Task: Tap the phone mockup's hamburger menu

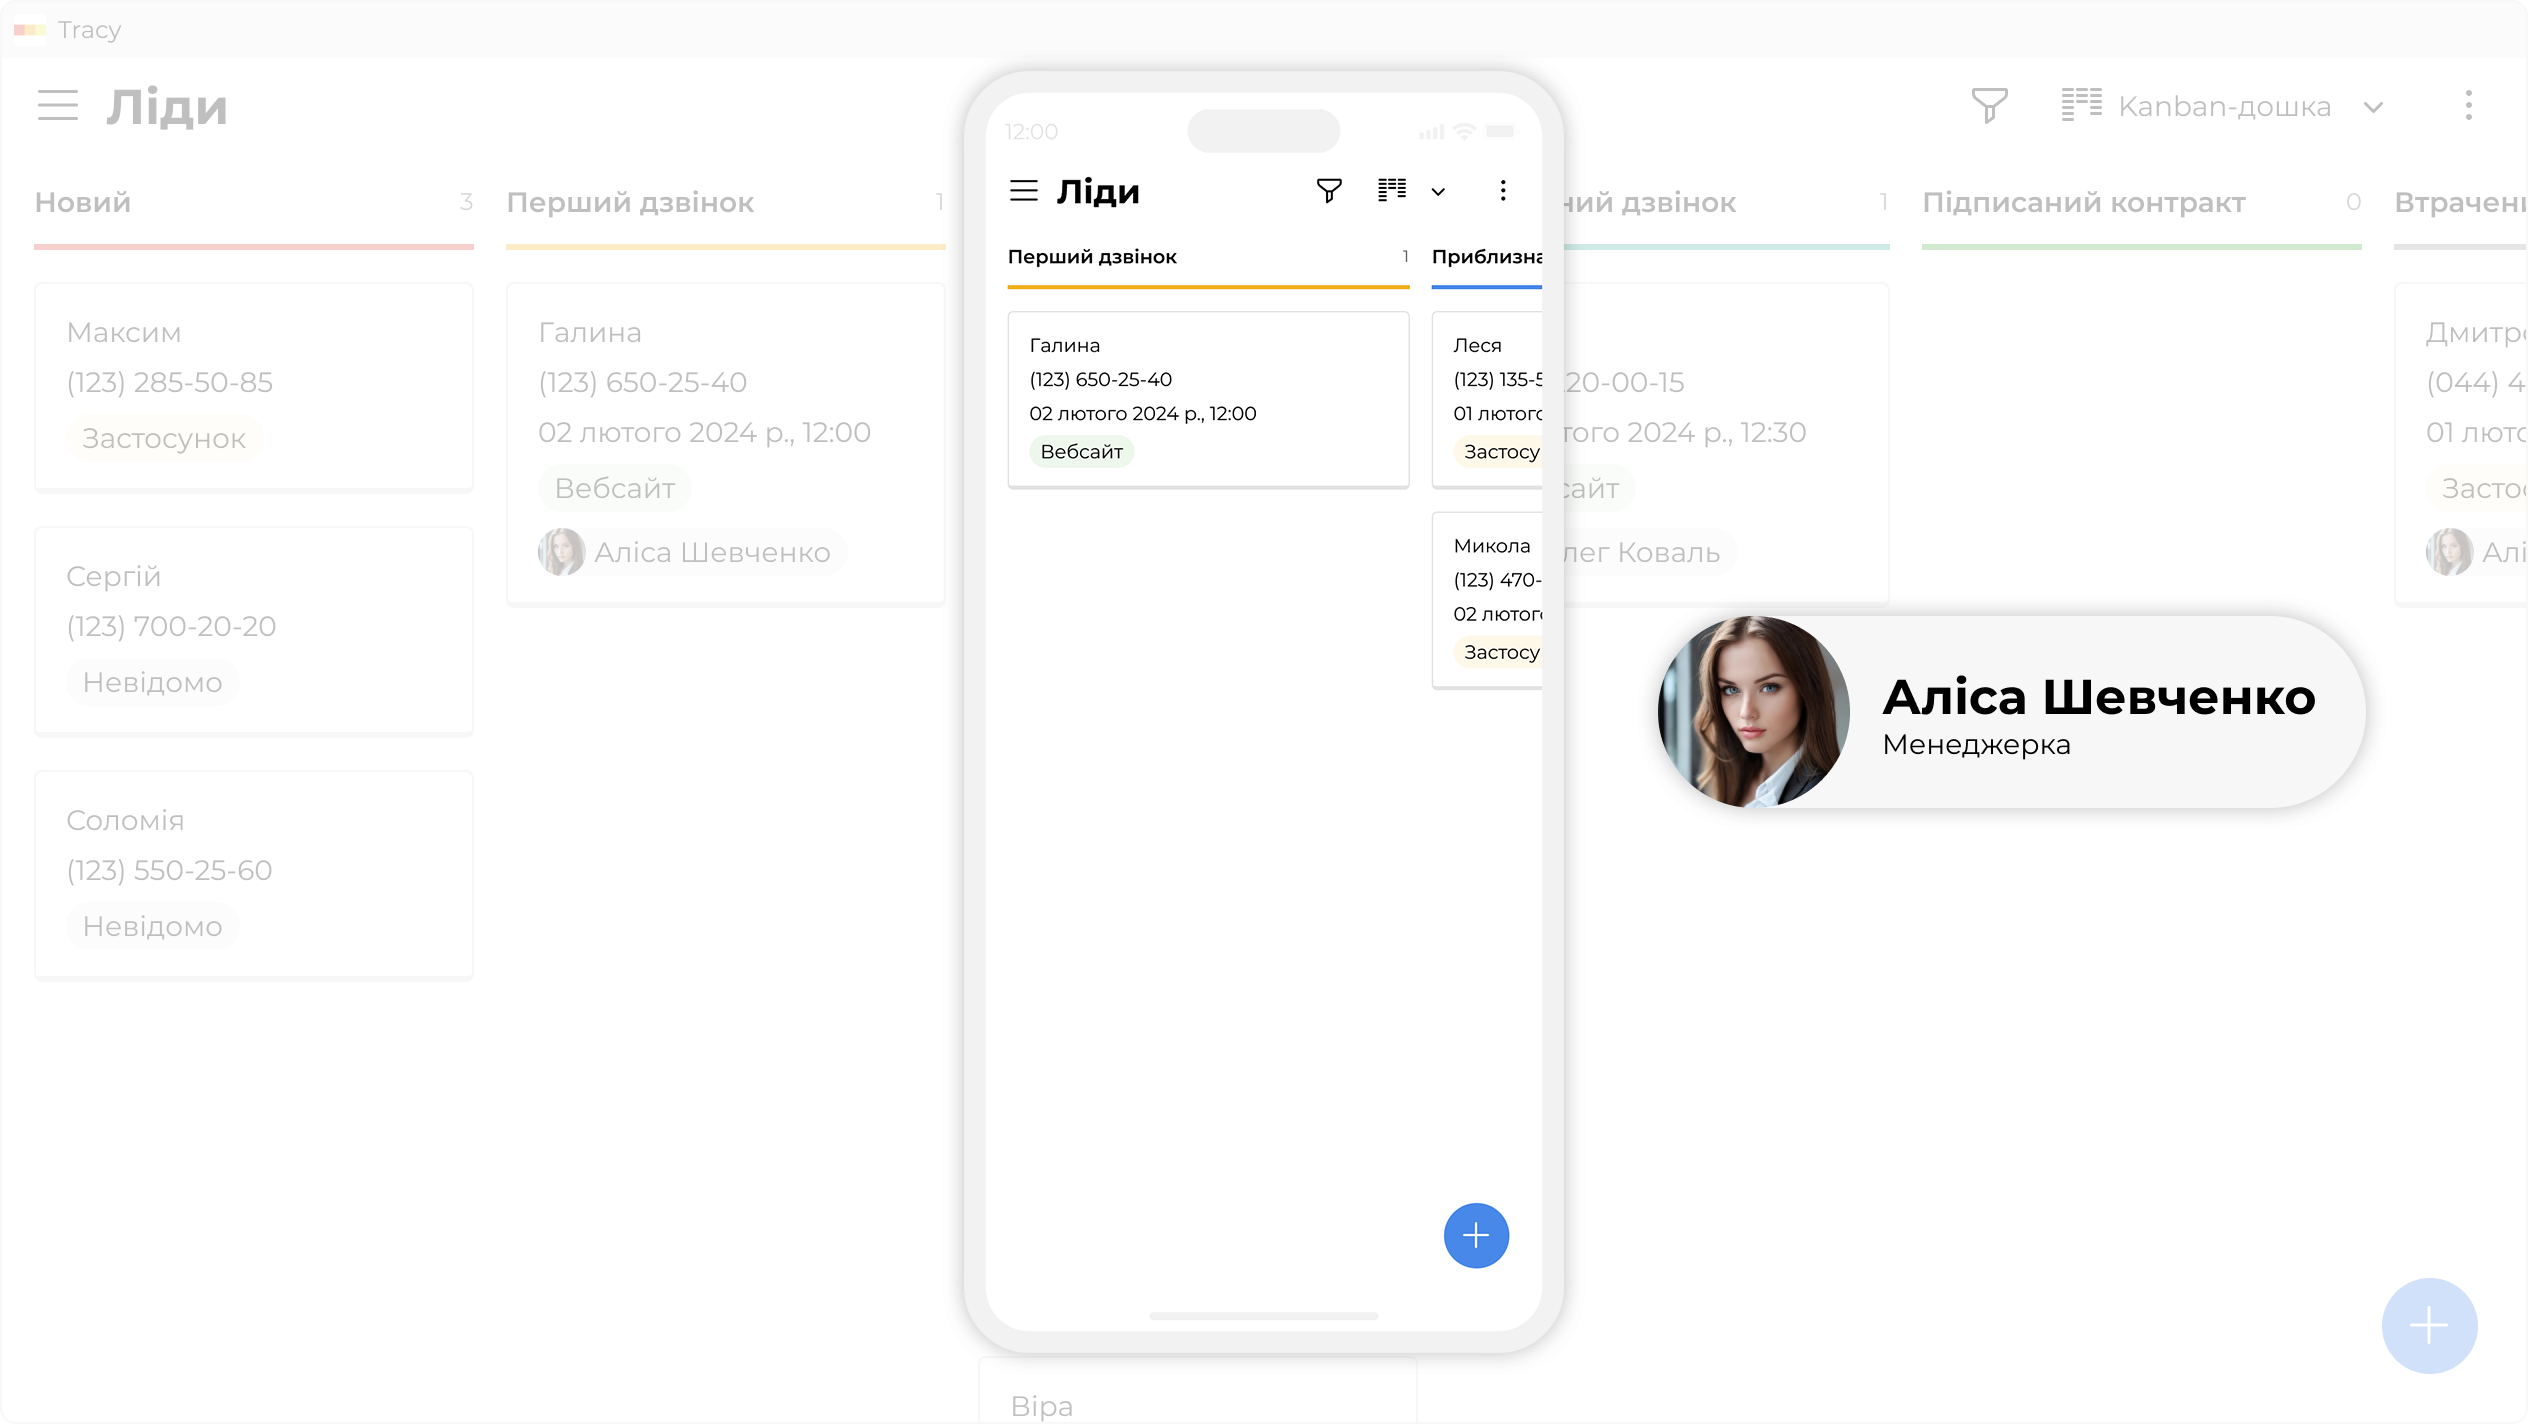Action: 1024,191
